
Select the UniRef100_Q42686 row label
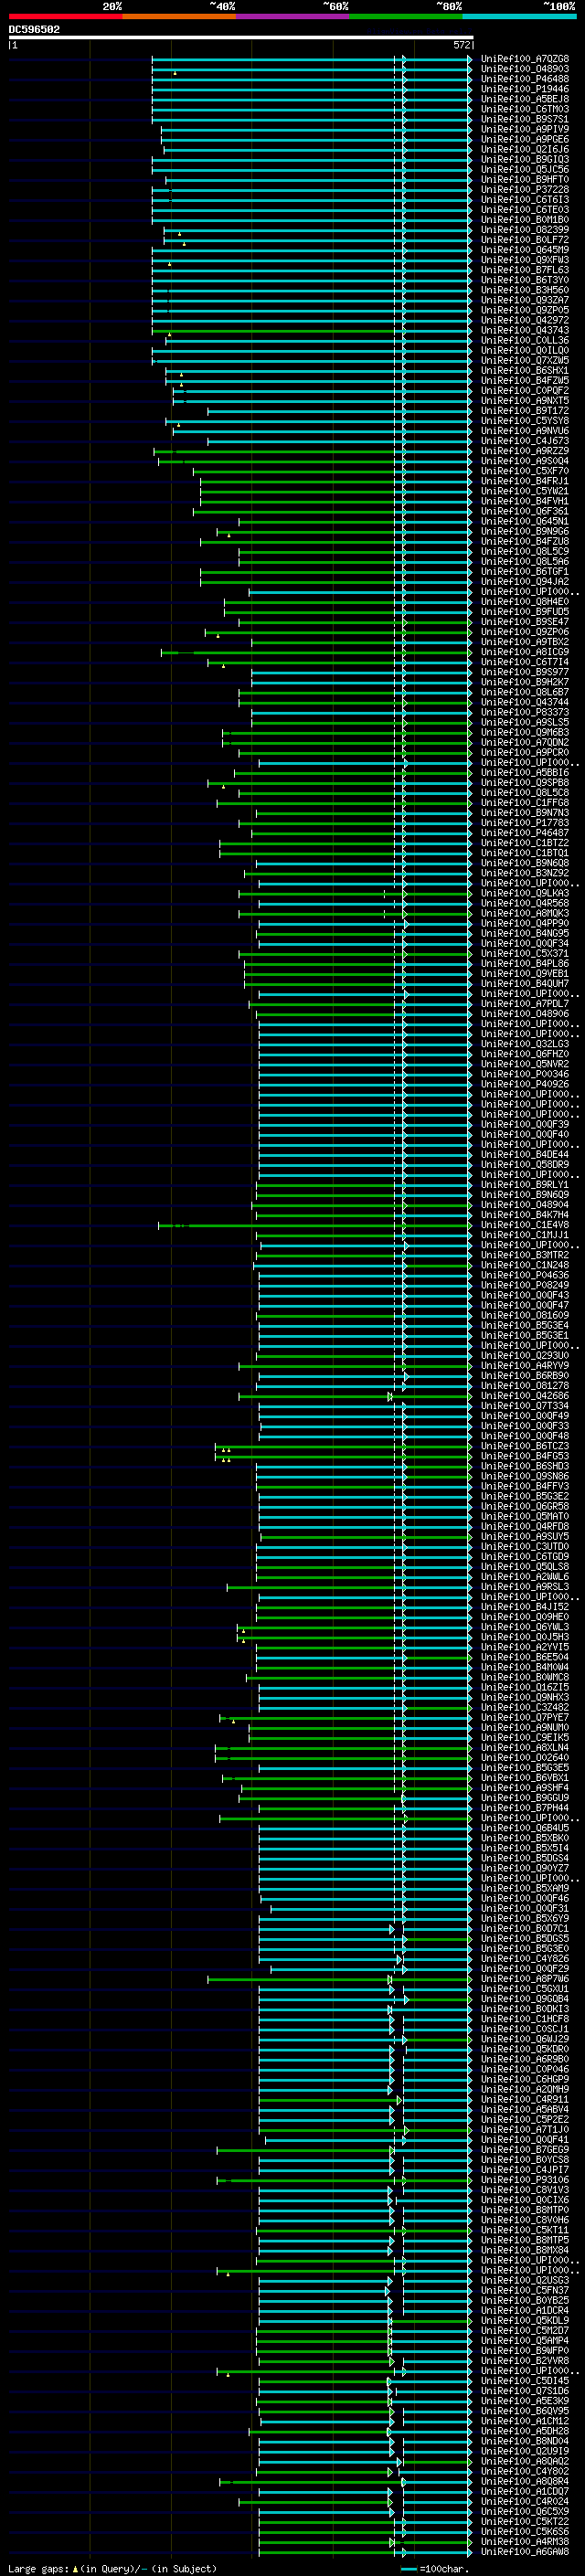coord(525,1396)
